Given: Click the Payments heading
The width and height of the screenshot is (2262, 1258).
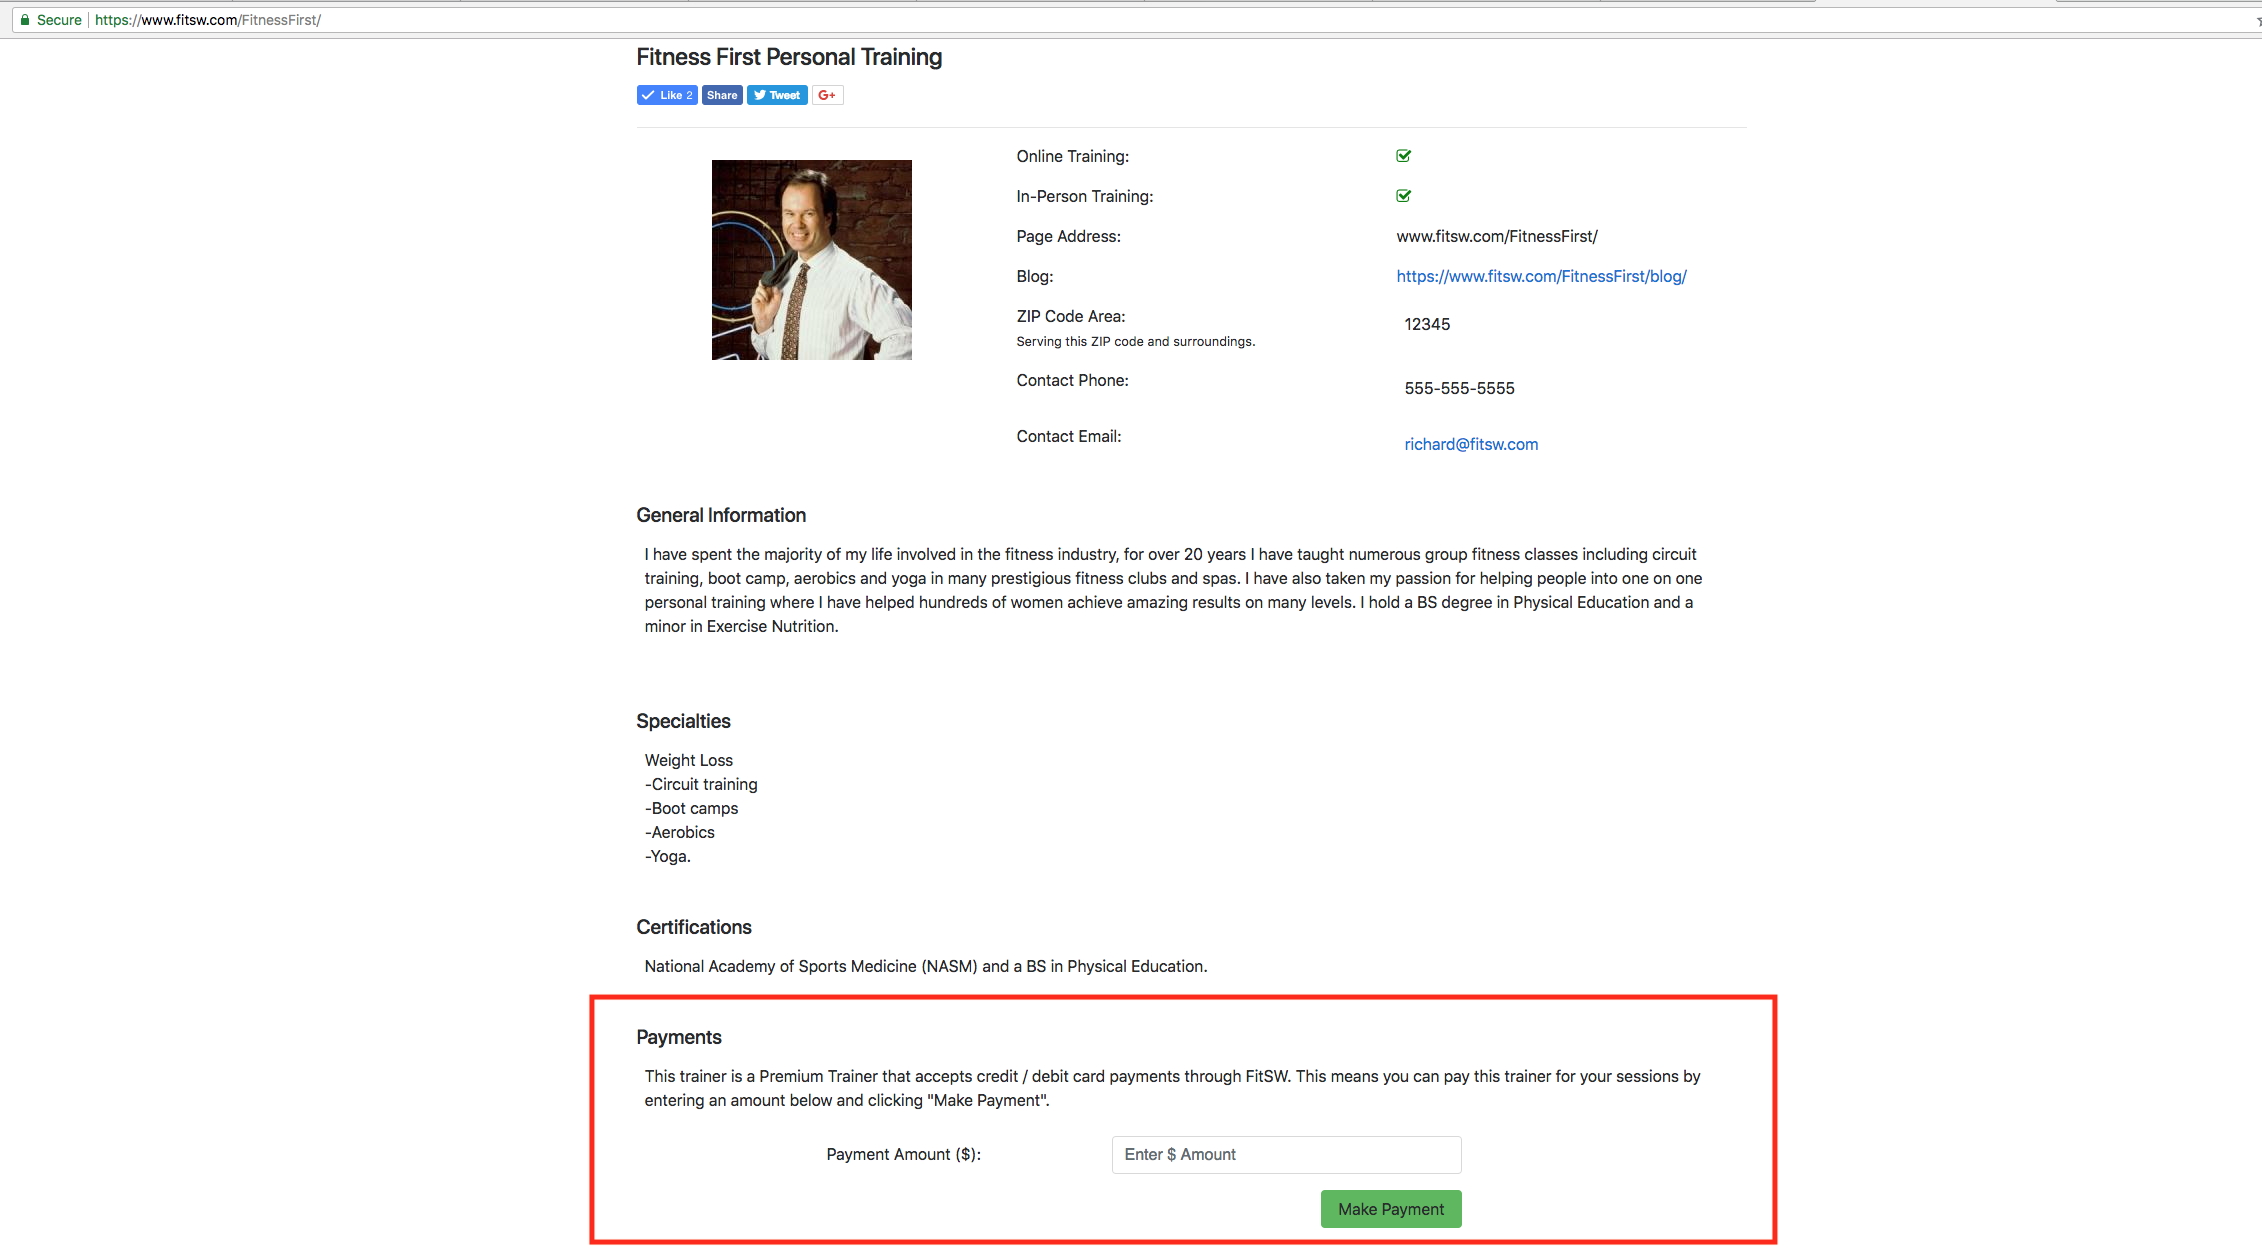Looking at the screenshot, I should tap(679, 1037).
